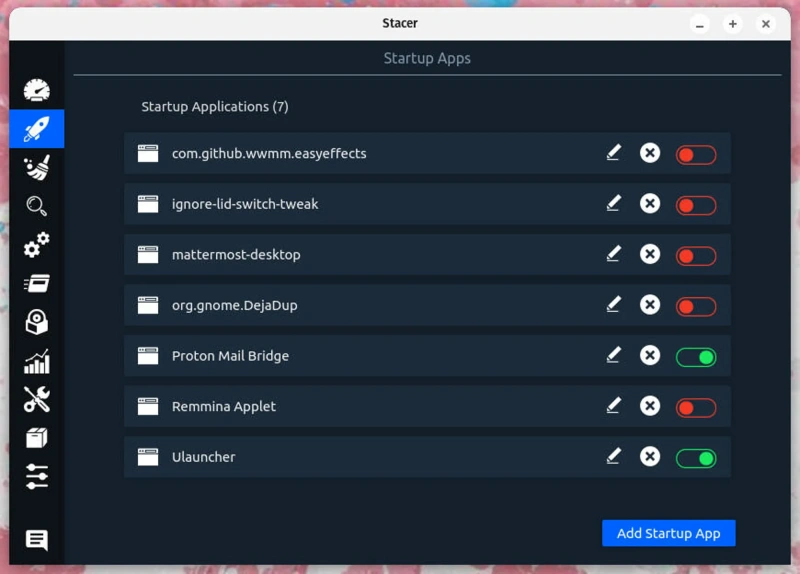800x574 pixels.
Task: Open the Dashboard speedometer sidebar icon
Action: pos(37,90)
